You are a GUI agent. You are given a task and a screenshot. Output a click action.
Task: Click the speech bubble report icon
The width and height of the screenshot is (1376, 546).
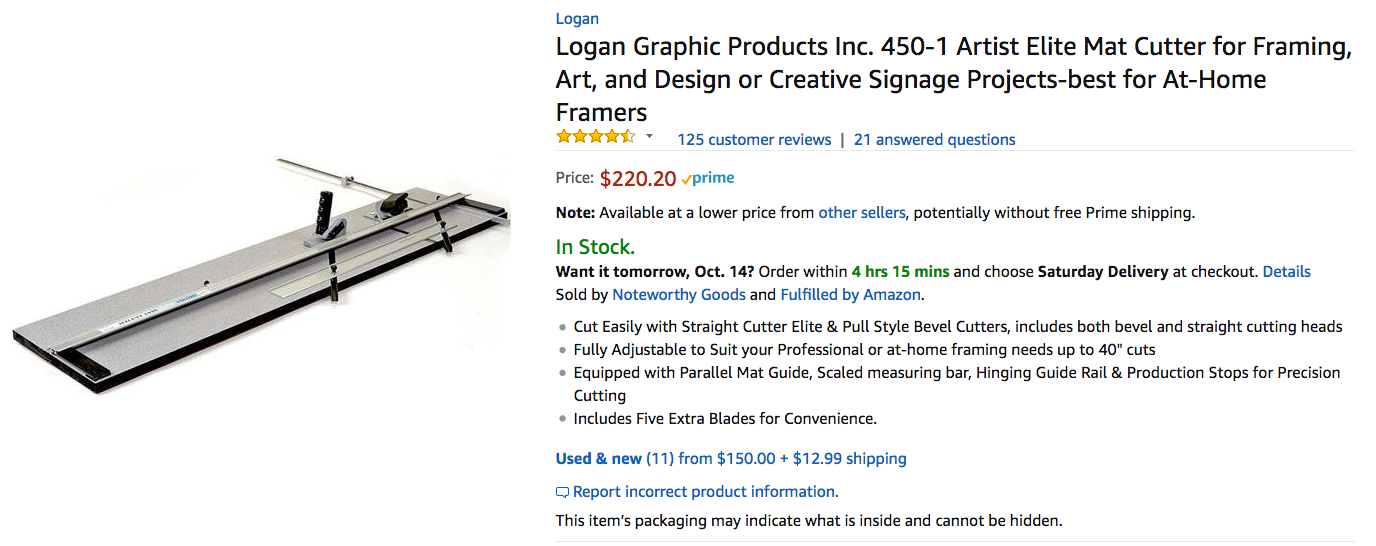(x=562, y=492)
